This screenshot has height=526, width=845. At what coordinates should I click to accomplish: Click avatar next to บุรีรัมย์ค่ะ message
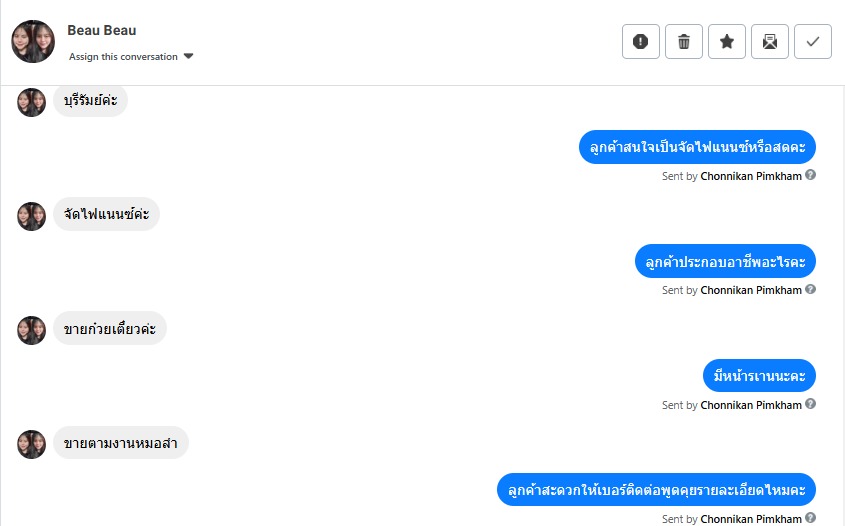(32, 101)
